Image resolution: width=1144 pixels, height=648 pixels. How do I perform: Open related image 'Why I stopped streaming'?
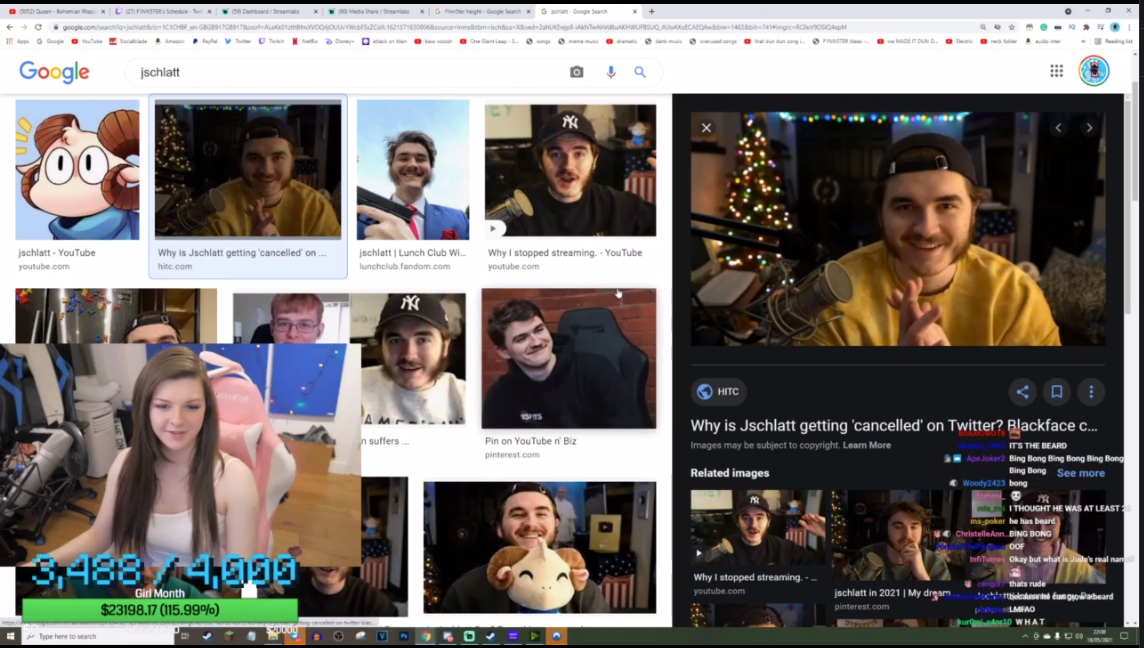[x=758, y=527]
